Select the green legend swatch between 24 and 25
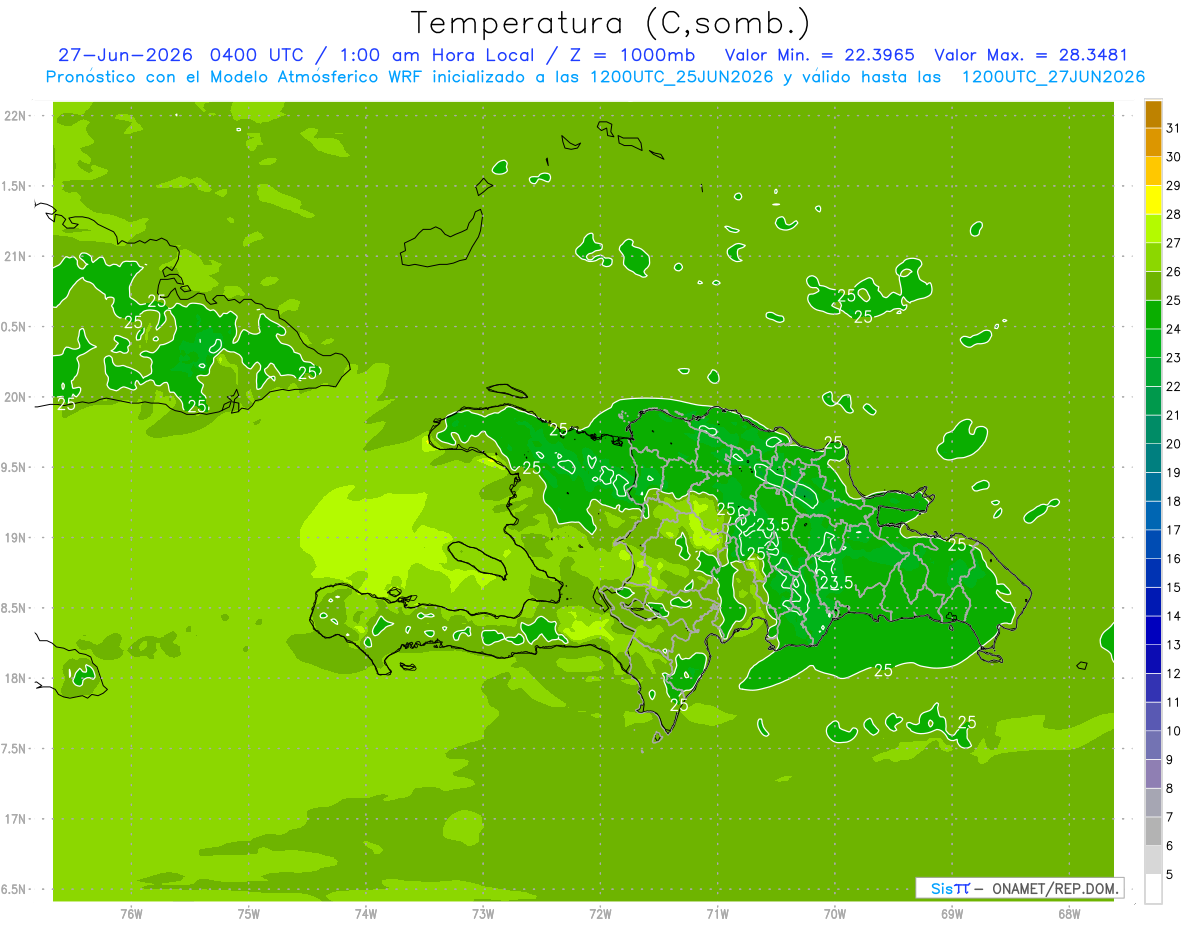The width and height of the screenshot is (1200, 927). point(1153,315)
